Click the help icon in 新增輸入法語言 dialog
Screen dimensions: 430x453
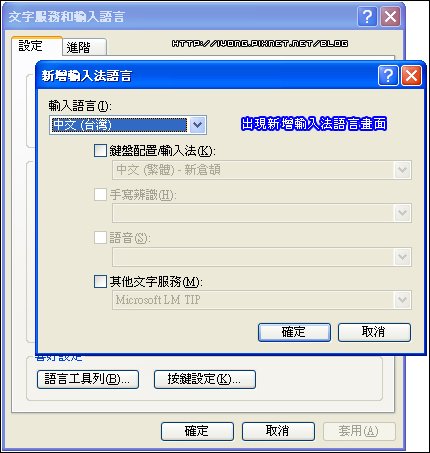[x=388, y=76]
